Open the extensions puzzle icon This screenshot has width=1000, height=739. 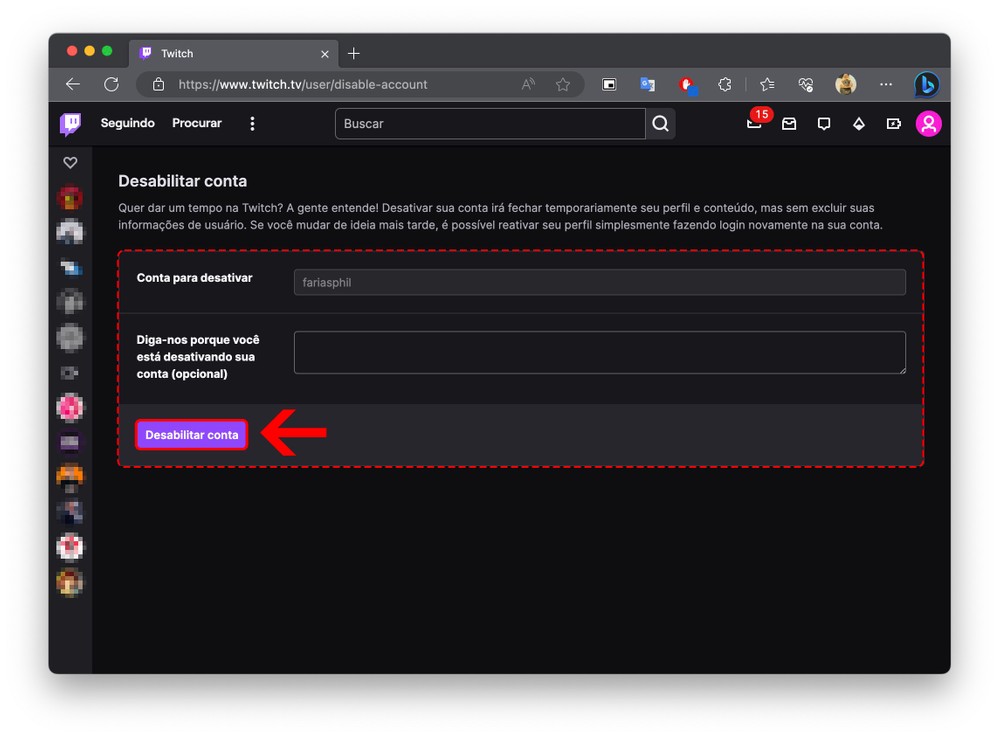click(x=724, y=84)
